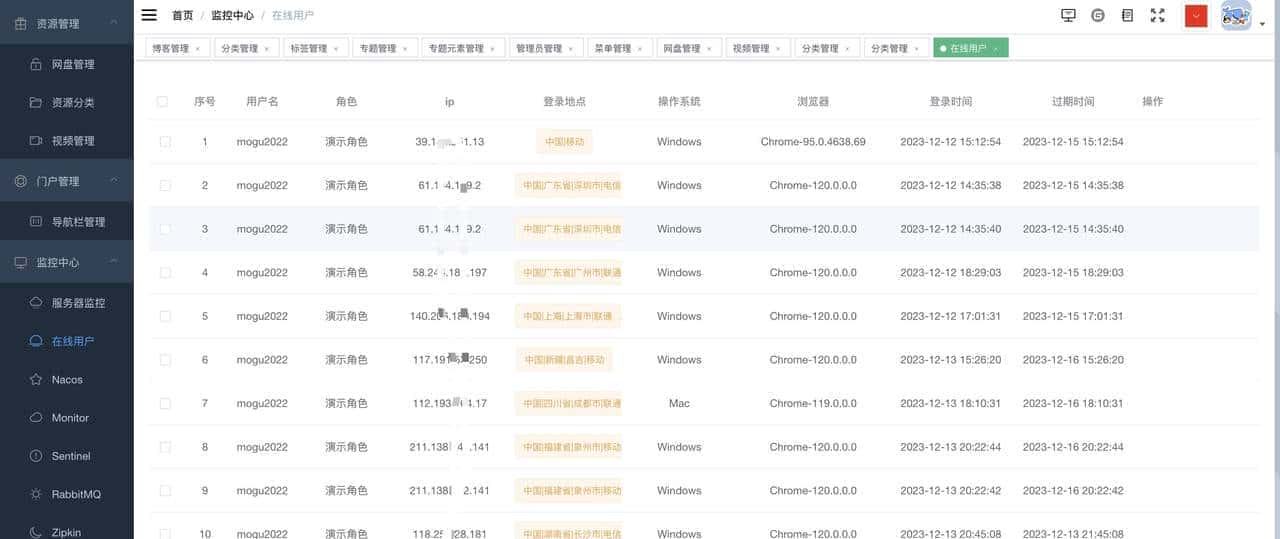Collapse the sidebar with the hamburger icon
This screenshot has width=1280, height=539.
(149, 15)
